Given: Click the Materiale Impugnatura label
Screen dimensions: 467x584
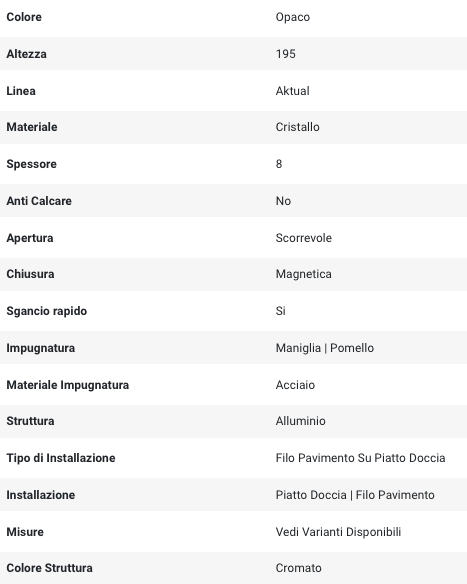Looking at the screenshot, I should coord(68,385).
